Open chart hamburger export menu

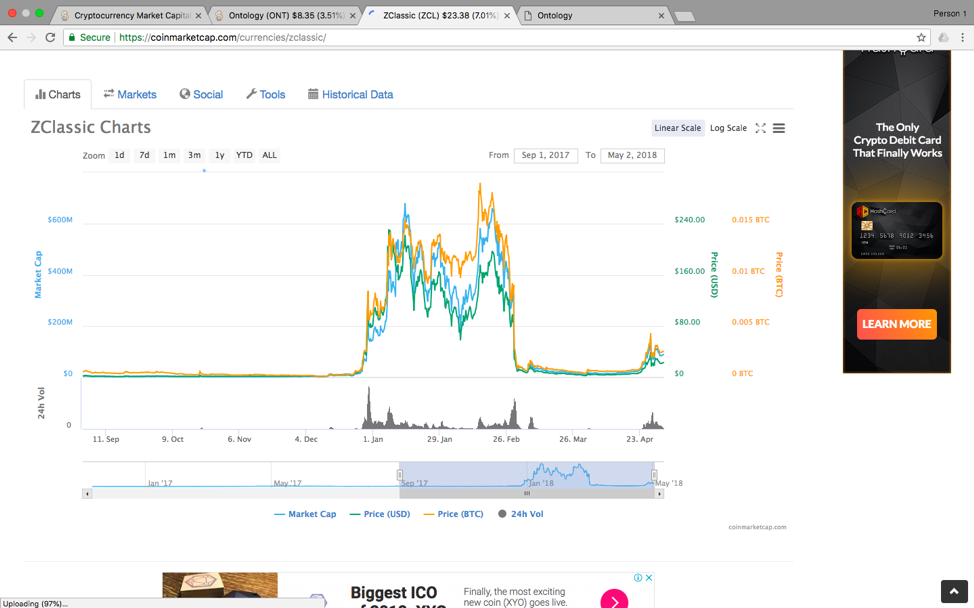click(778, 128)
